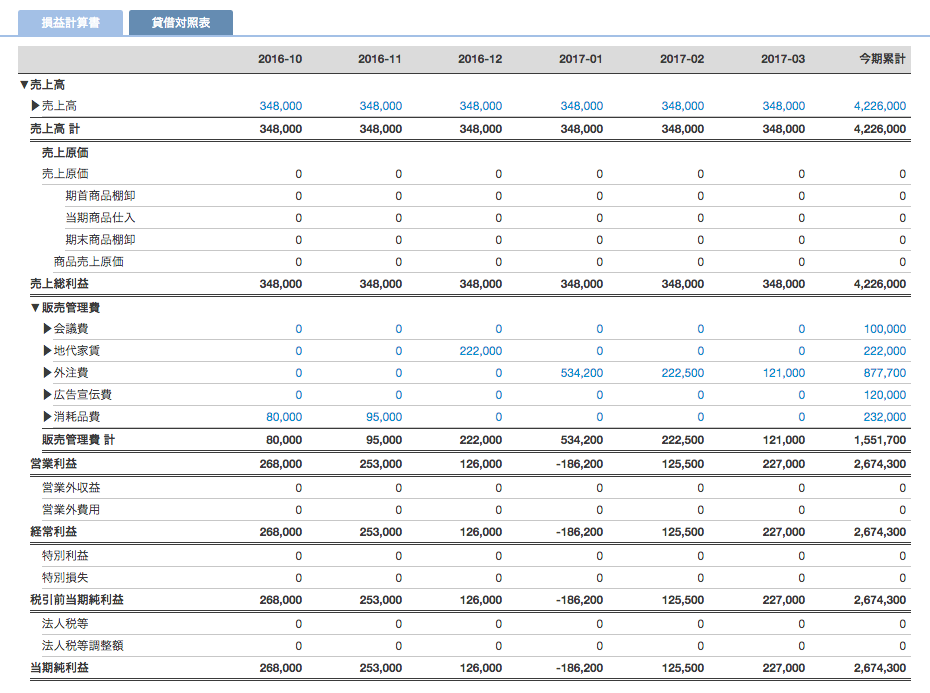Click the 期首商品棚卸 row label
The height and width of the screenshot is (693, 930).
click(x=100, y=196)
